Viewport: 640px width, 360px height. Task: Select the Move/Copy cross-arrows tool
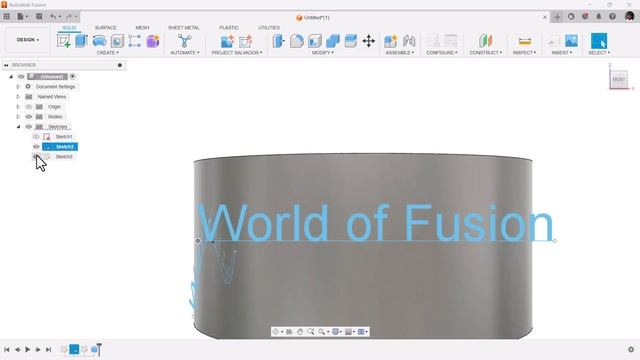click(x=369, y=41)
